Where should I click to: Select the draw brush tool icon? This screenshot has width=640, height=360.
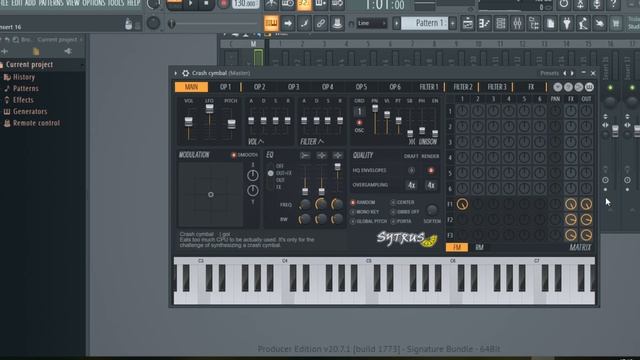tap(304, 23)
